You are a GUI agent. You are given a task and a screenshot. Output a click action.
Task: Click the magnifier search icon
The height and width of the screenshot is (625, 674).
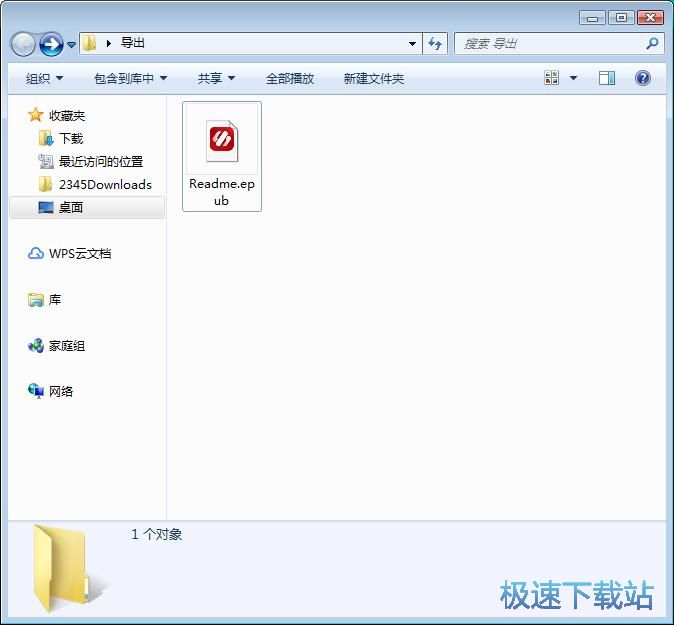tap(652, 43)
